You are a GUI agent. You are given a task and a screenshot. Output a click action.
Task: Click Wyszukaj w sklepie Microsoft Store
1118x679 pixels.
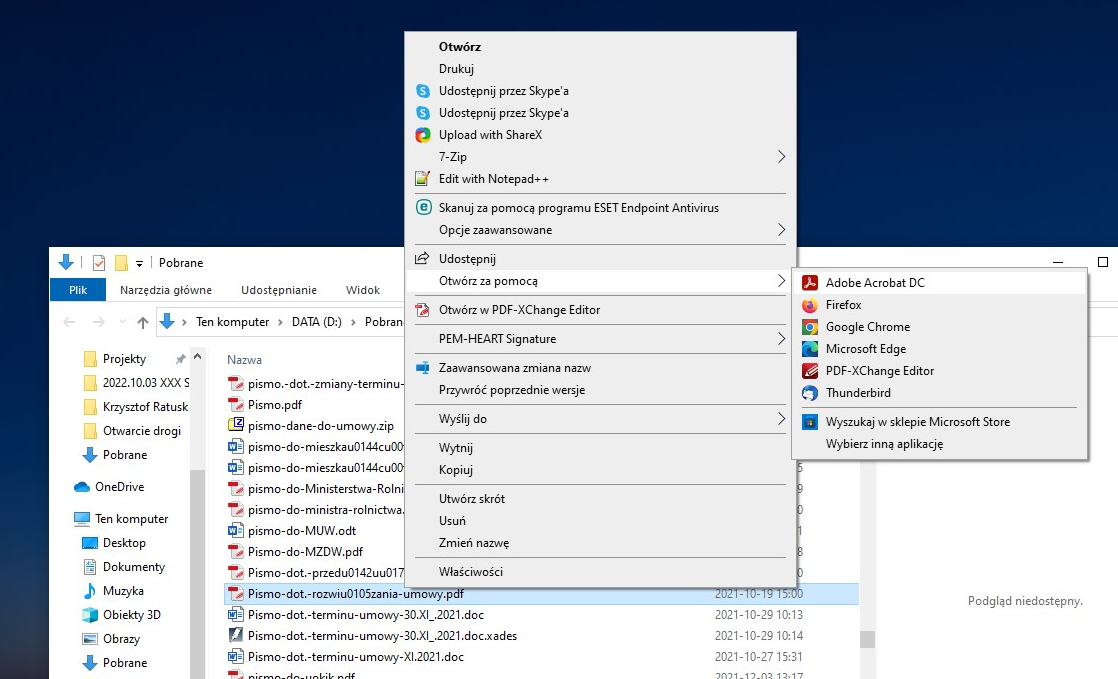pyautogui.click(x=917, y=422)
